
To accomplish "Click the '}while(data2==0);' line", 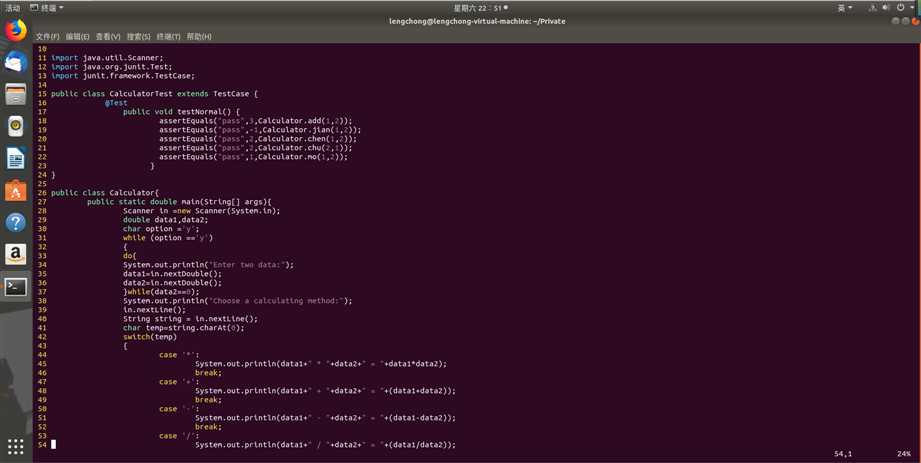I will coord(161,292).
